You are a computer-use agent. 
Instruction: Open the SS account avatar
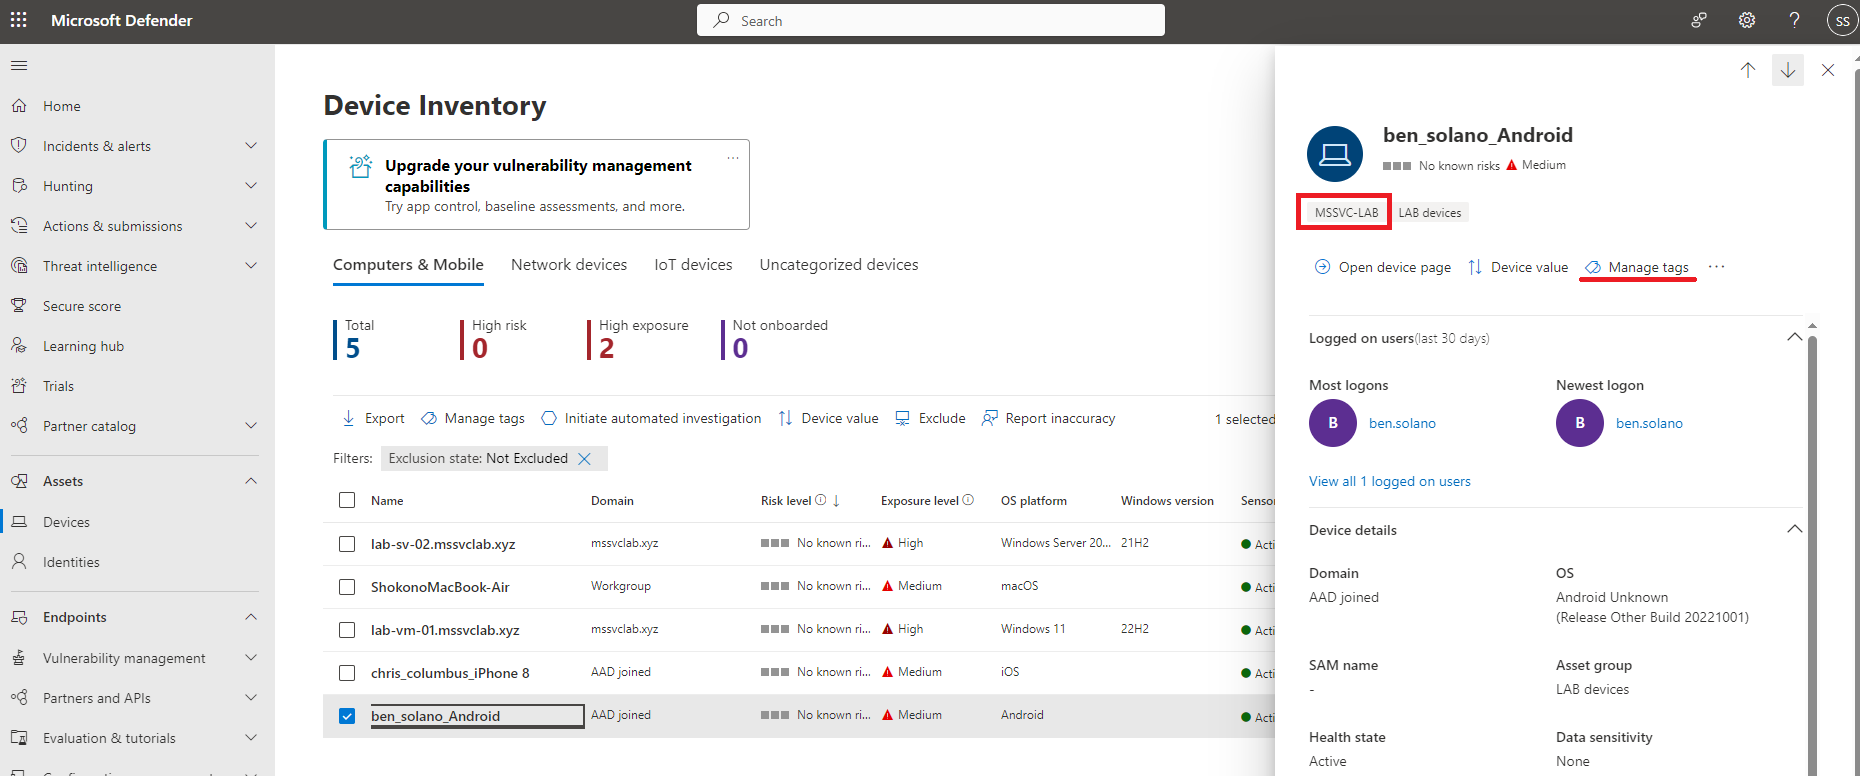tap(1842, 20)
